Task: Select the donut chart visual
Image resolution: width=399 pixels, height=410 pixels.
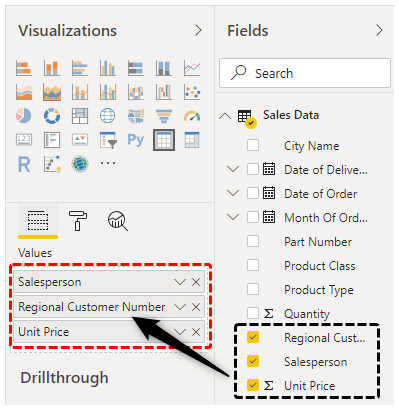Action: [x=52, y=116]
